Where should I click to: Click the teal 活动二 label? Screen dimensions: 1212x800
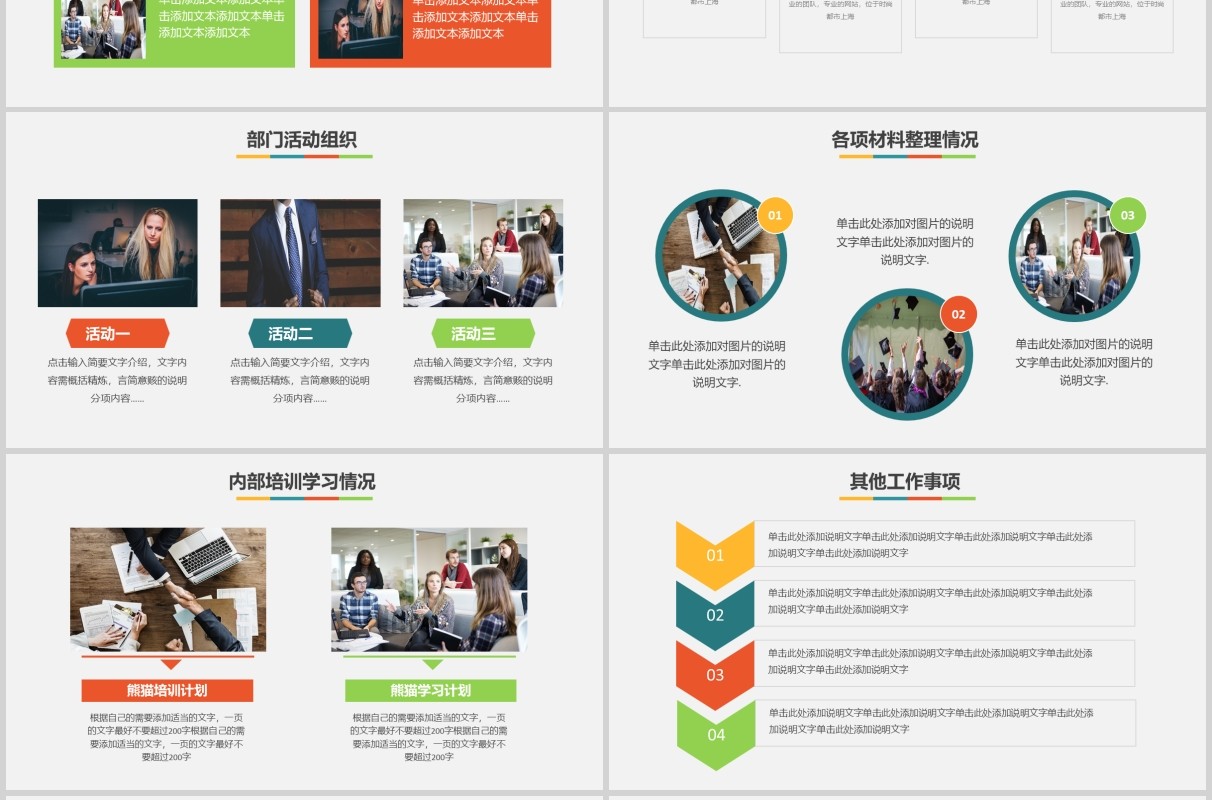300,334
